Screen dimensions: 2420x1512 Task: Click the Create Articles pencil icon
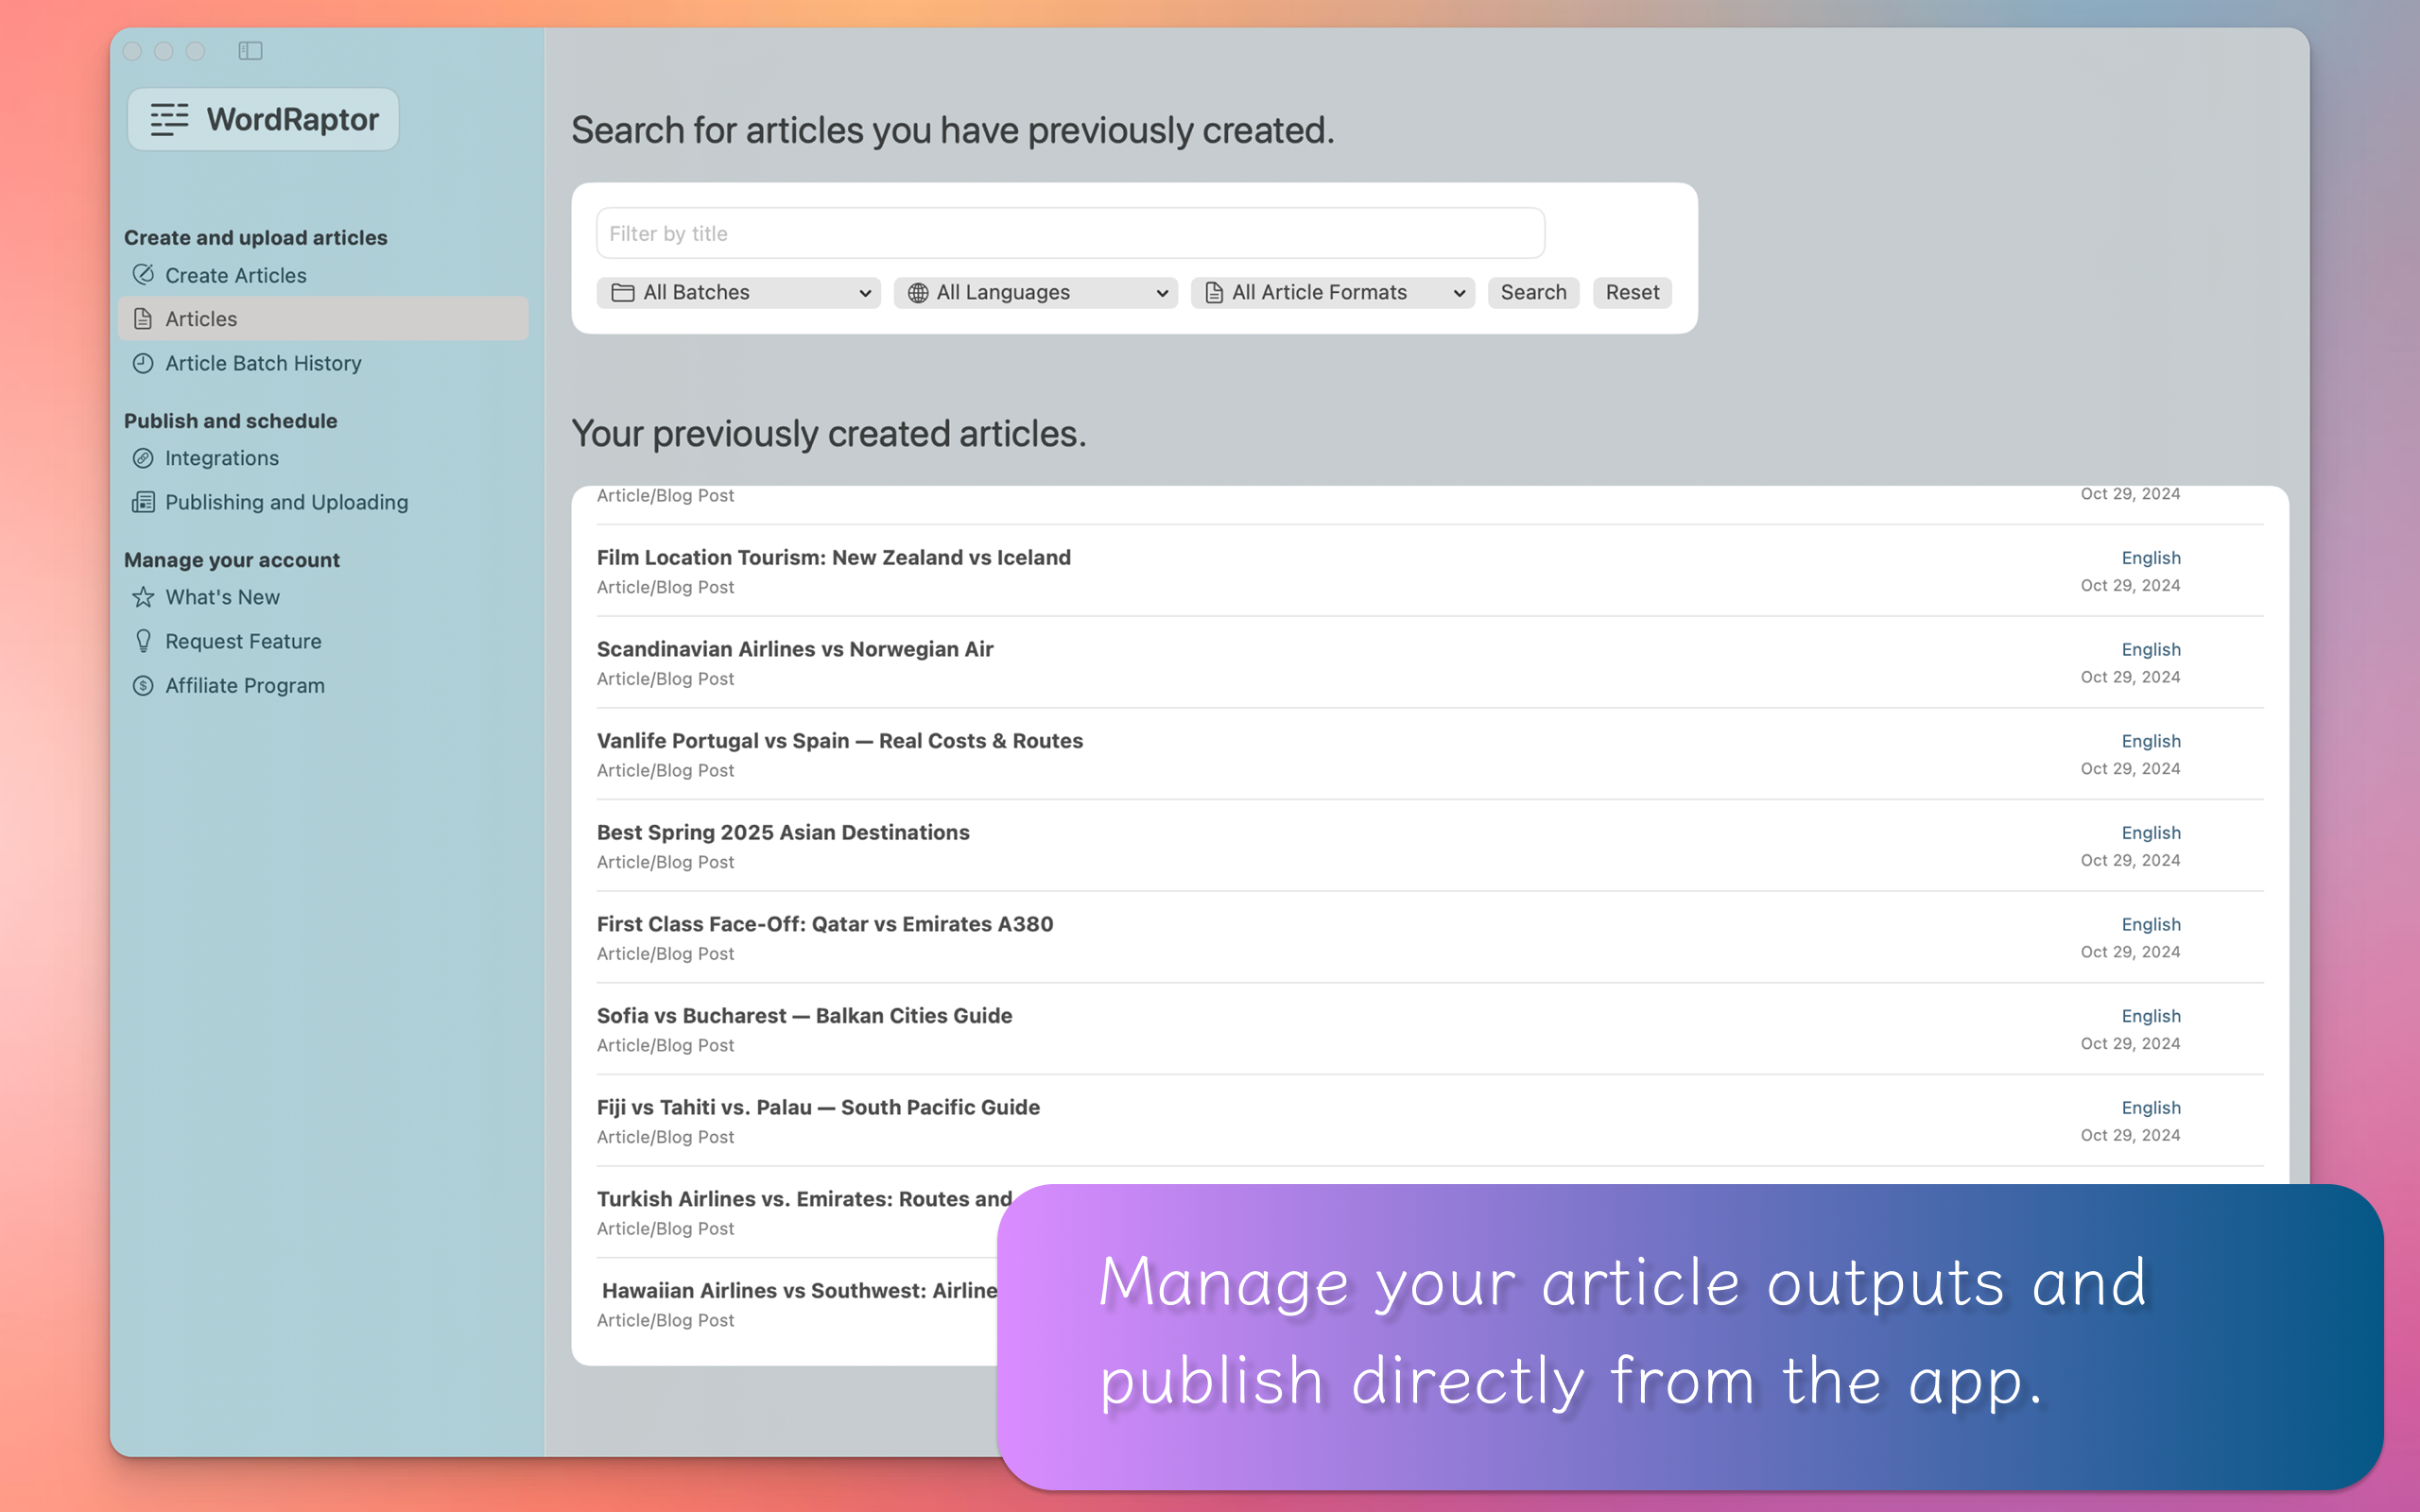click(144, 274)
